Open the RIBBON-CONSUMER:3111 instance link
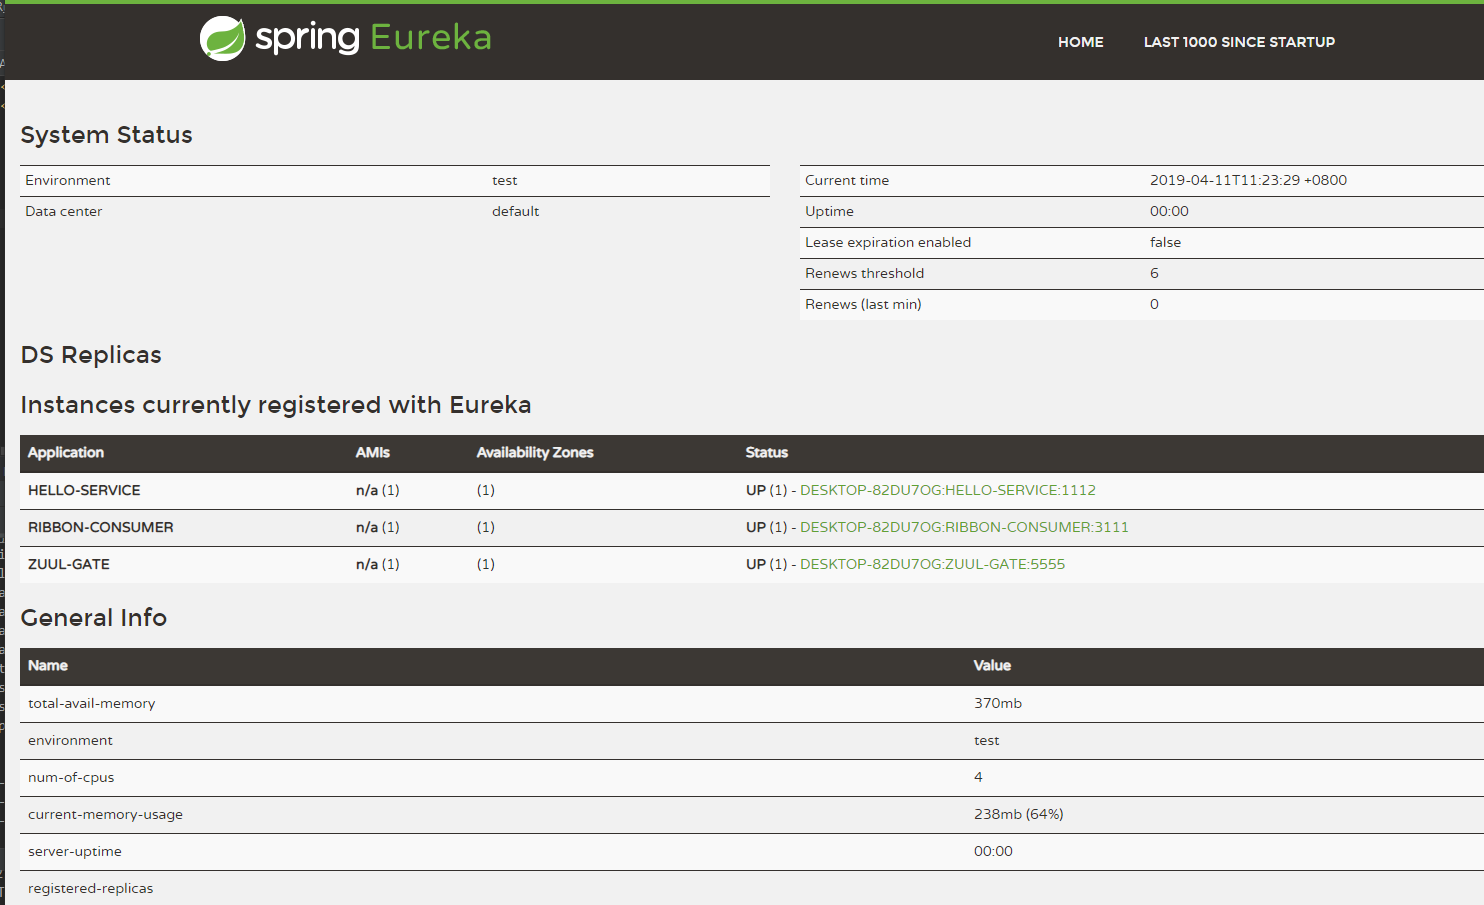Screen dimensions: 1484x905 (964, 527)
